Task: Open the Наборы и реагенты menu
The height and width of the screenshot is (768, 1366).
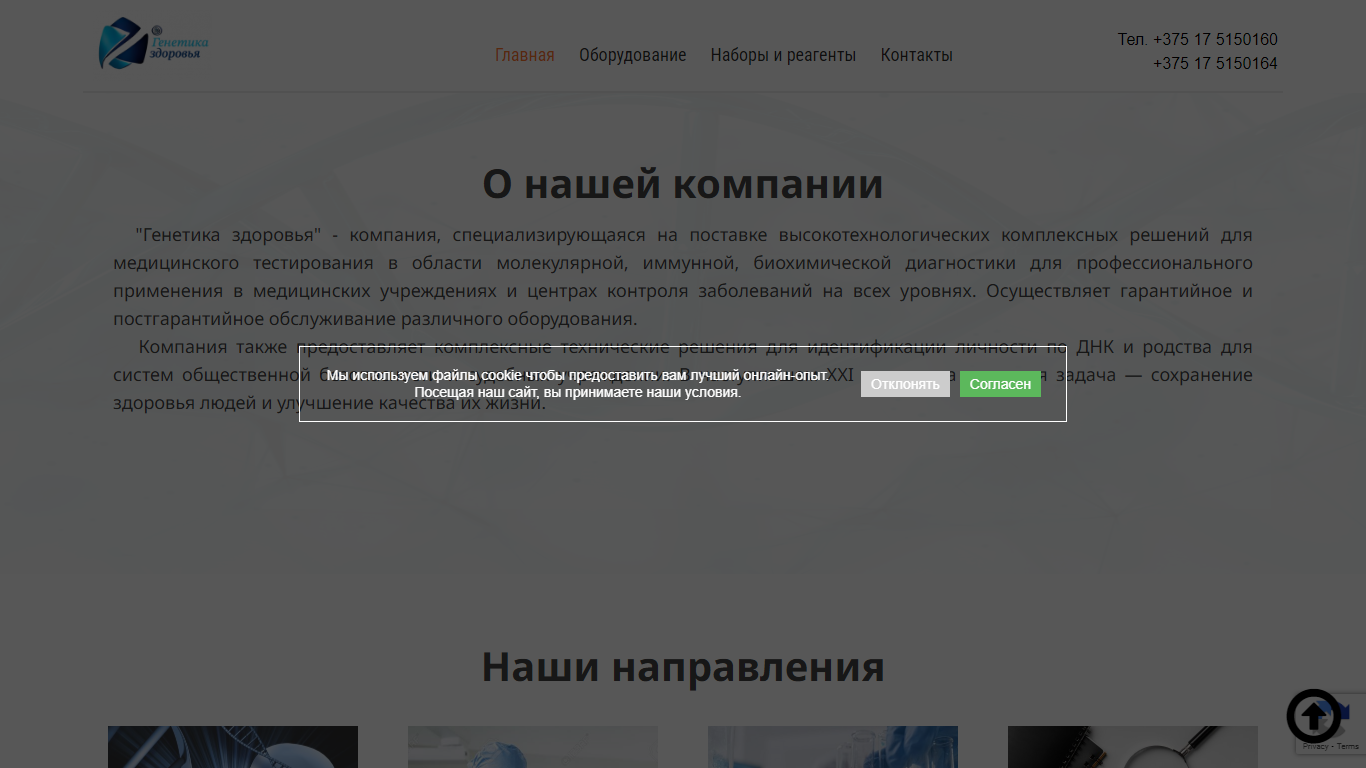Action: (783, 55)
